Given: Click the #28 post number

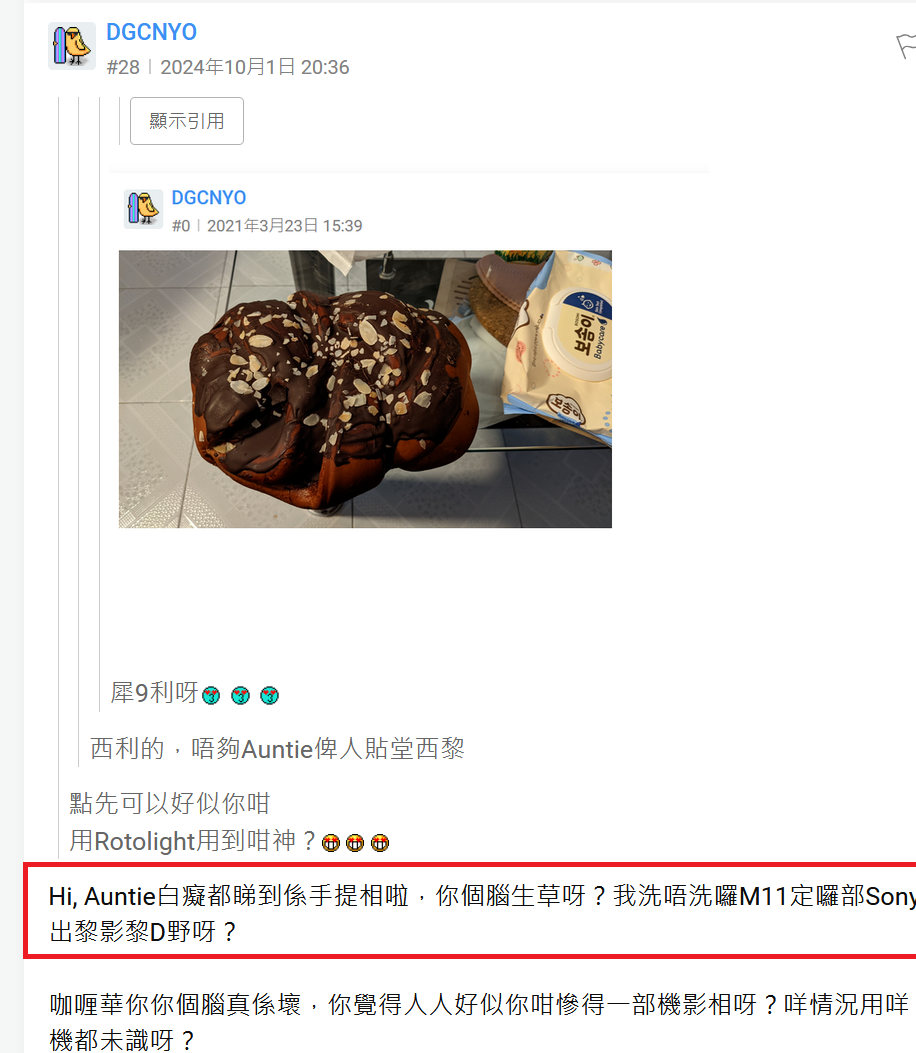Looking at the screenshot, I should coord(123,67).
